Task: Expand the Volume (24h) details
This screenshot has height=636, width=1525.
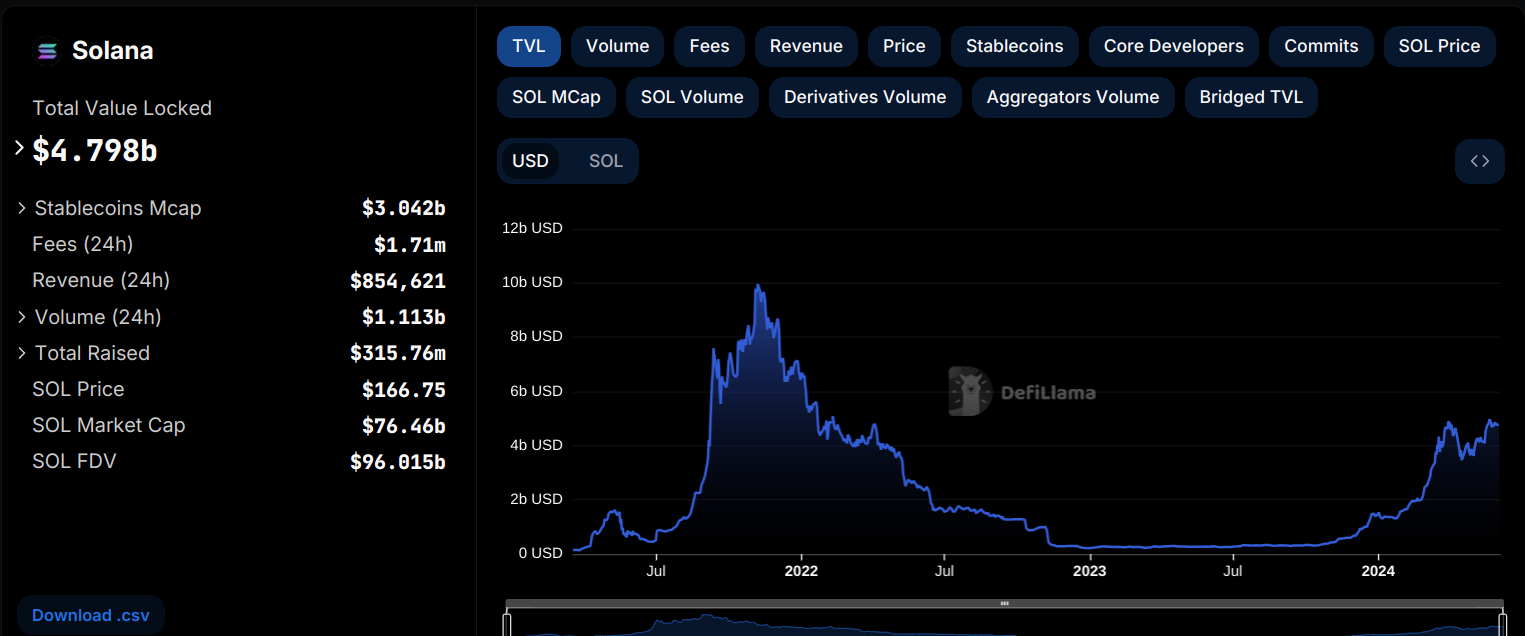Action: [22, 317]
